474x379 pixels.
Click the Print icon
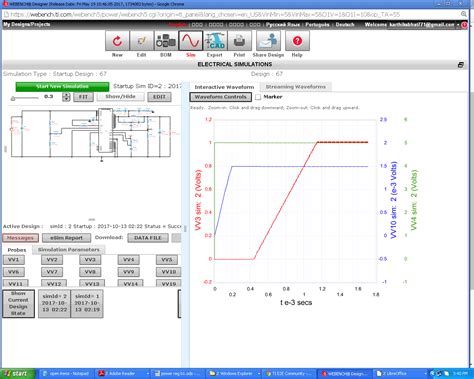[x=239, y=41]
